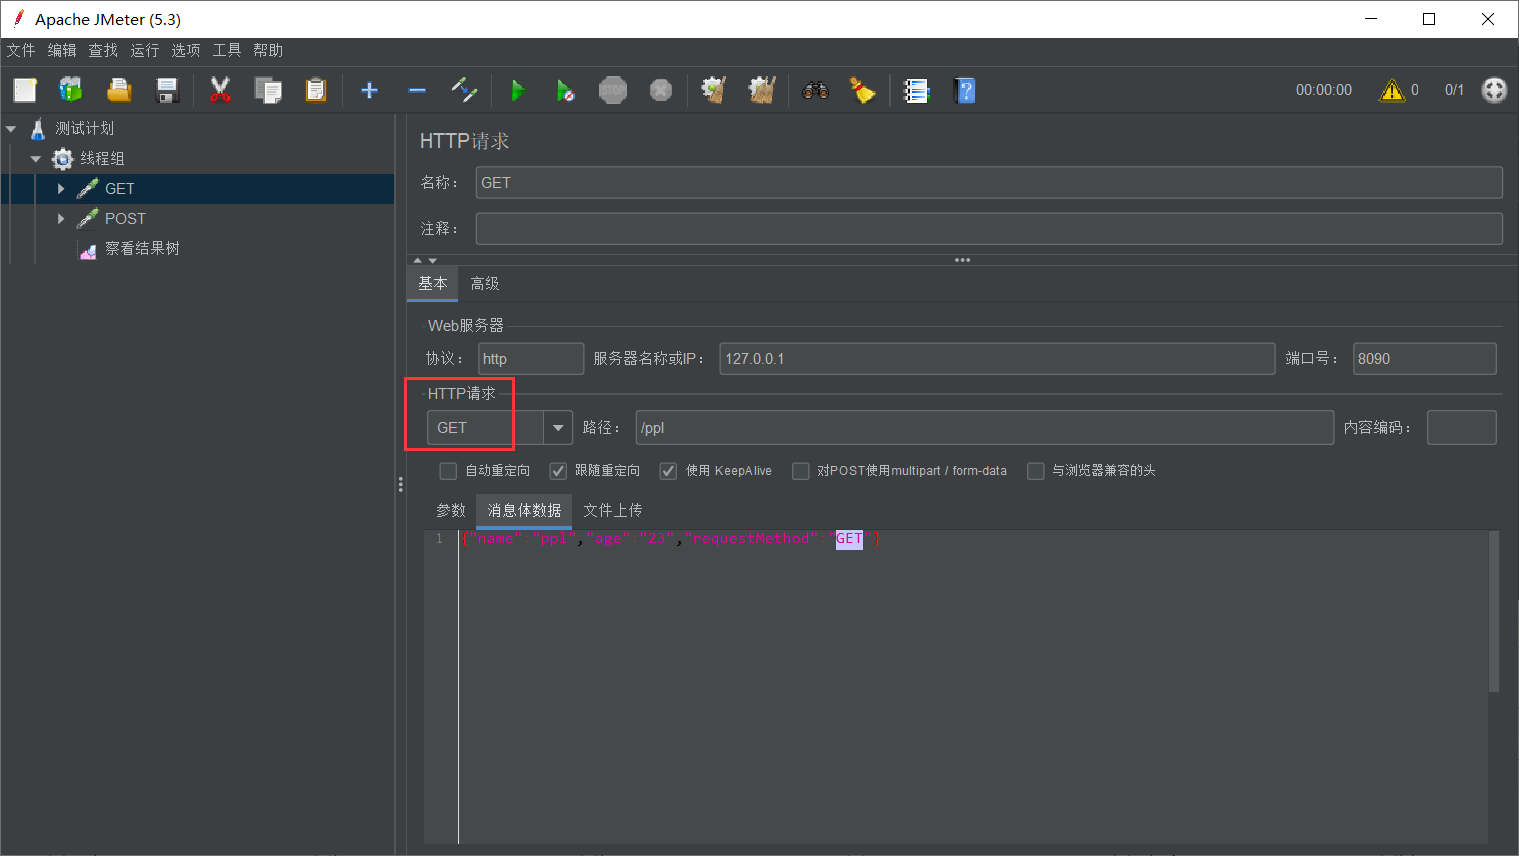This screenshot has width=1519, height=856.
Task: Uncheck the 使用 KeepAlive checkbox
Action: click(668, 471)
